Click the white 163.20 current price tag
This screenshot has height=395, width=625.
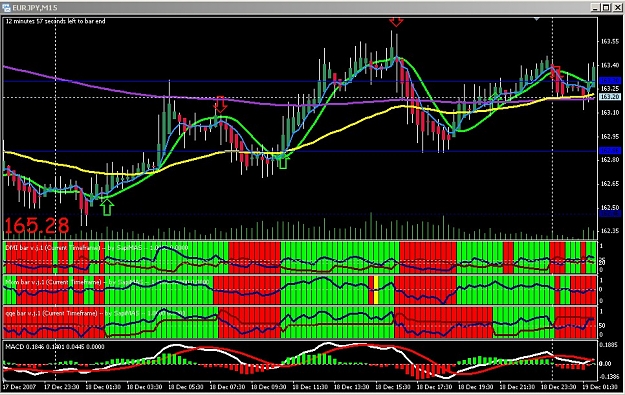coord(610,97)
